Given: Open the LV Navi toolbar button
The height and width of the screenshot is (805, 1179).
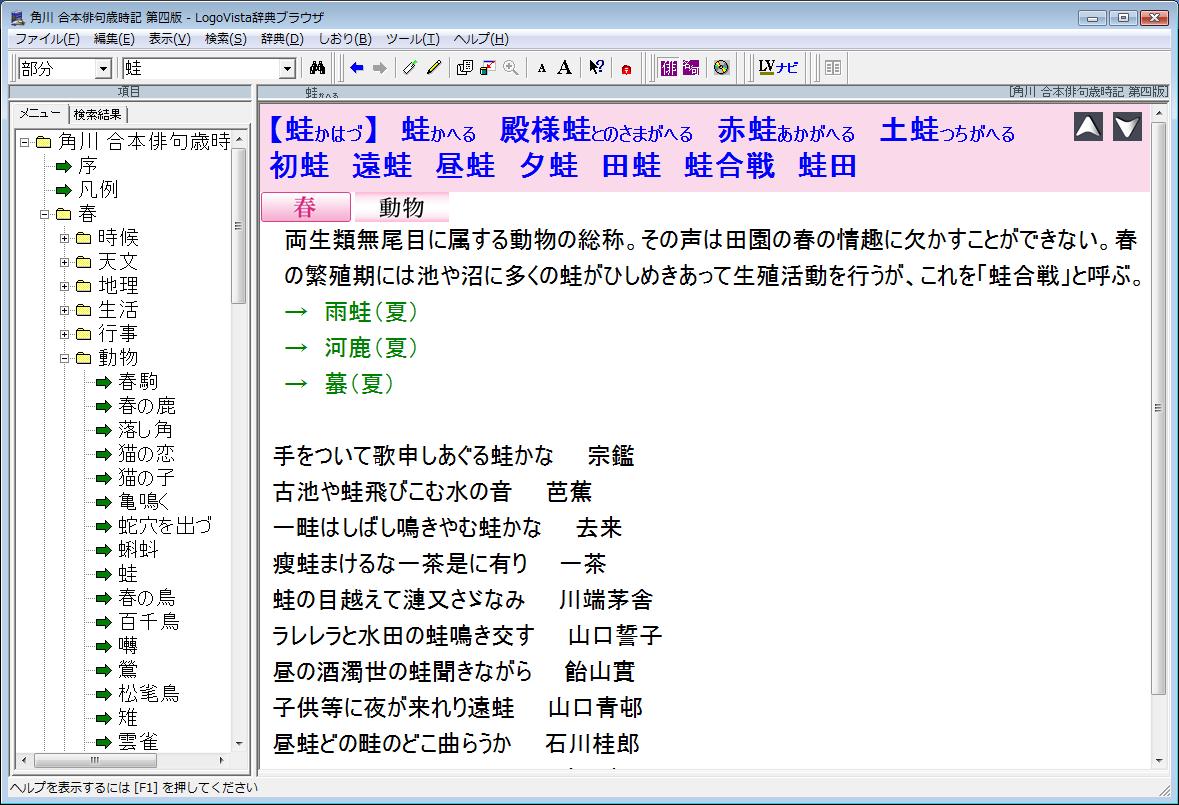Looking at the screenshot, I should 778,68.
